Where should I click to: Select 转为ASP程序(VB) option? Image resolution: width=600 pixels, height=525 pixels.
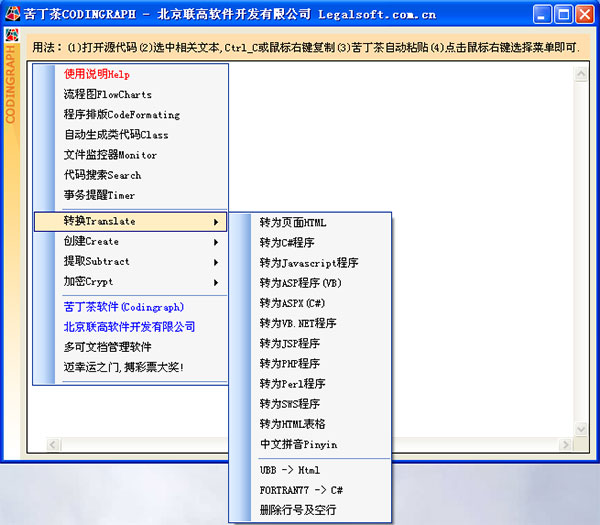[310, 283]
